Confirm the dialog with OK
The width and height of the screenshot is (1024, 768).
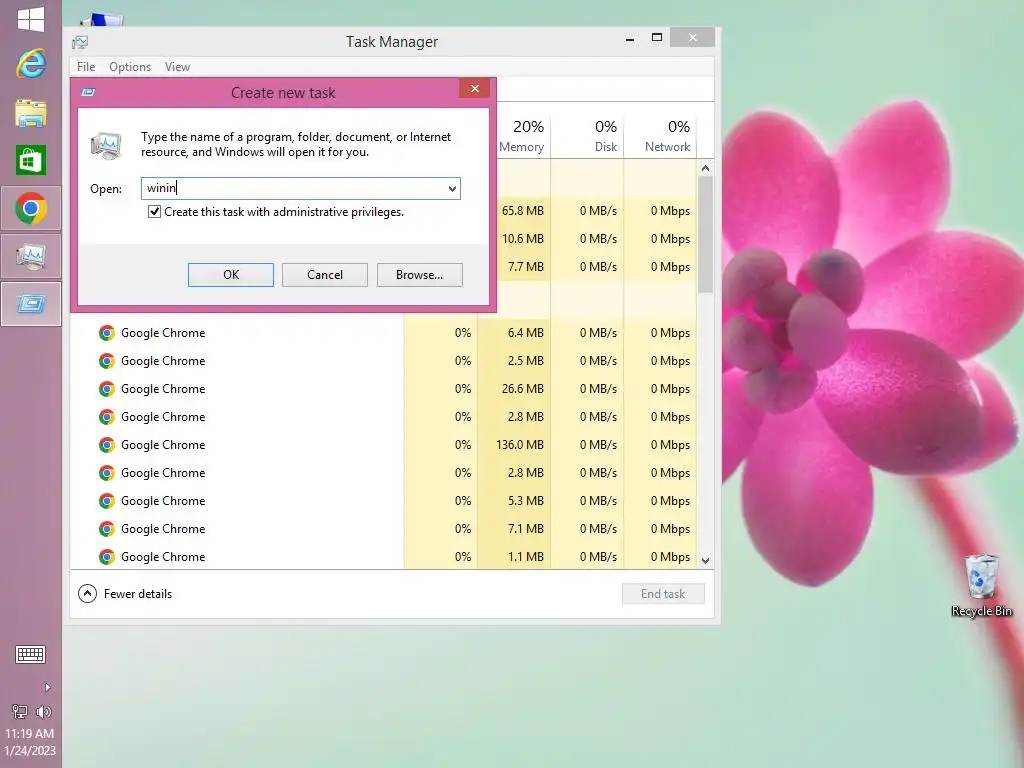coord(231,275)
